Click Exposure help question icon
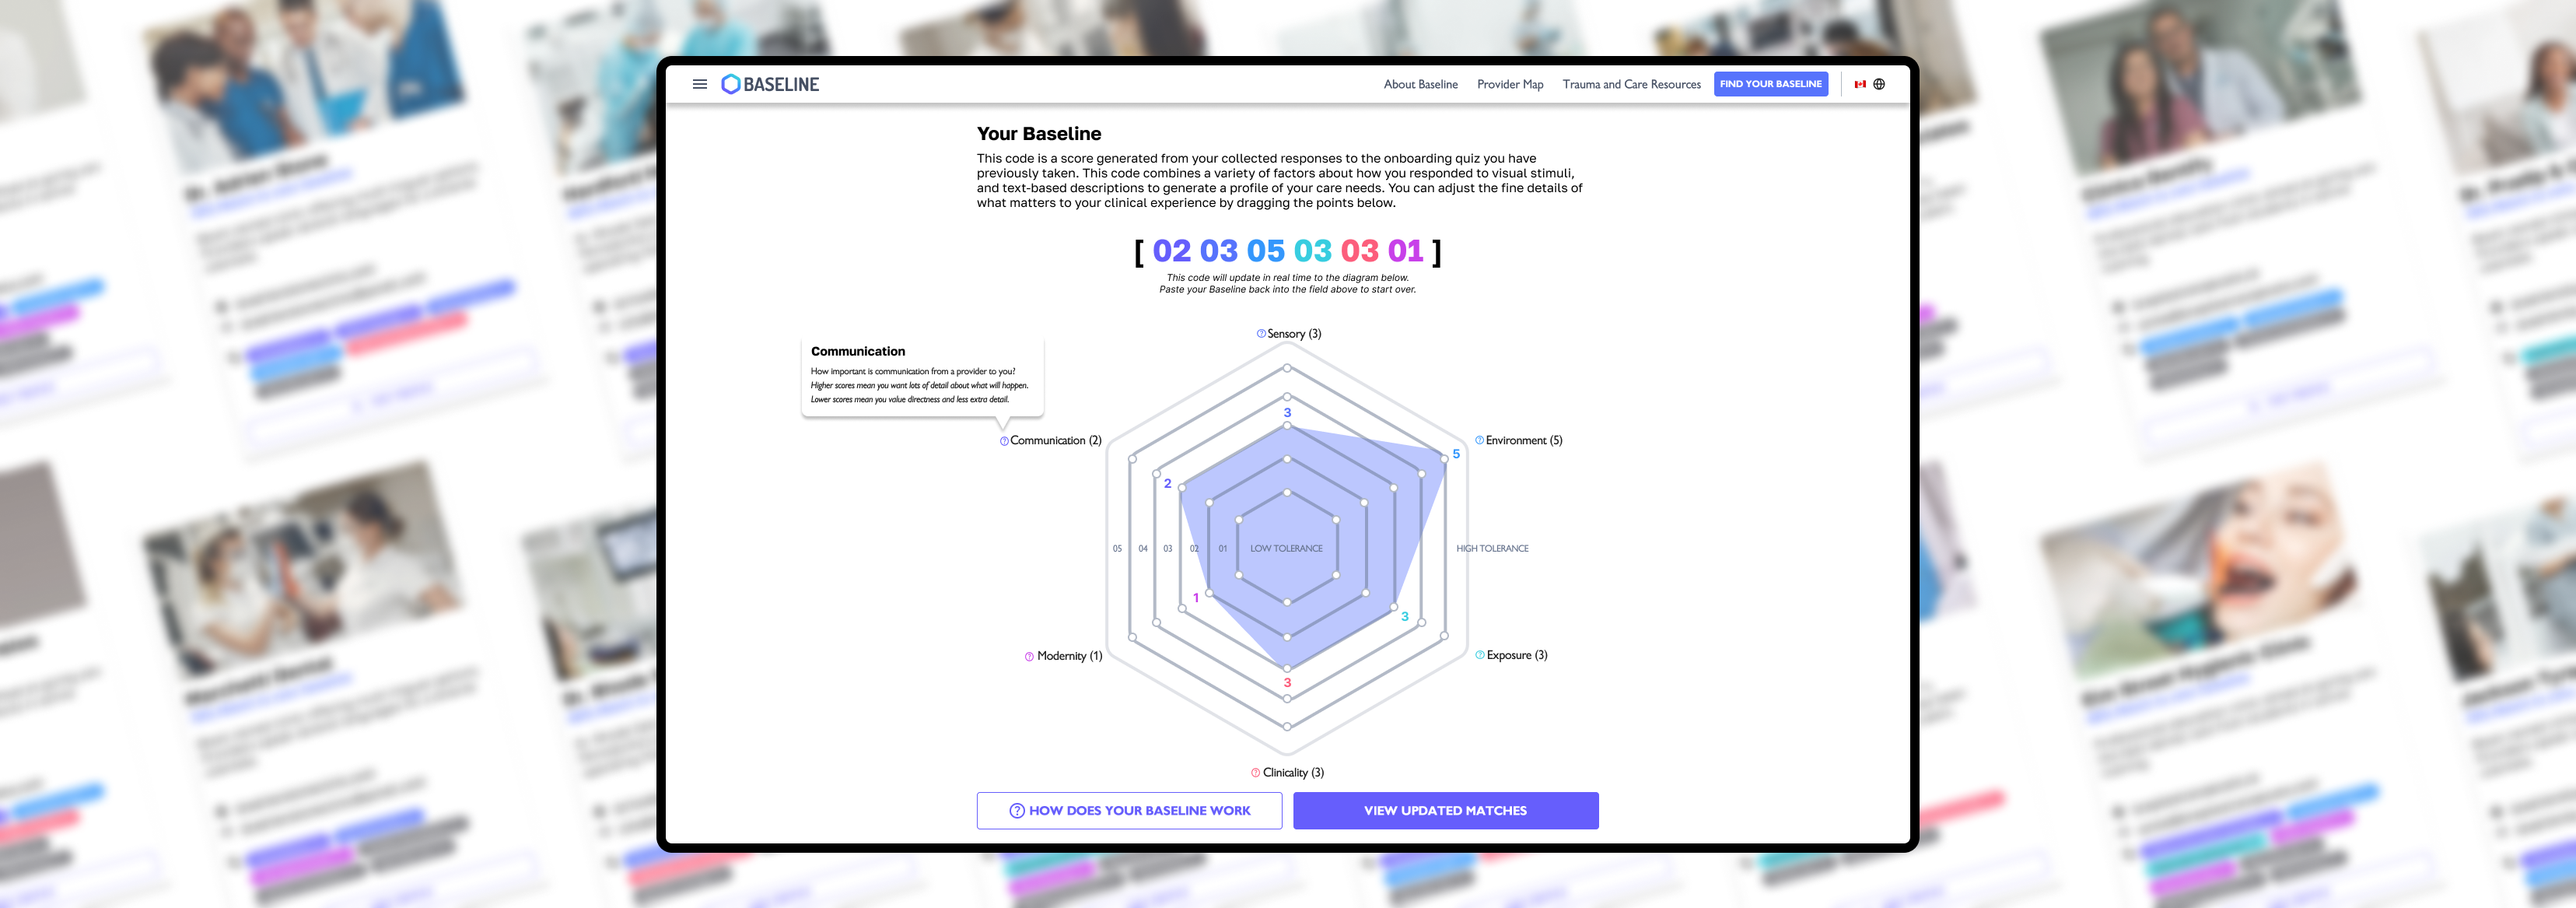 tap(1480, 655)
